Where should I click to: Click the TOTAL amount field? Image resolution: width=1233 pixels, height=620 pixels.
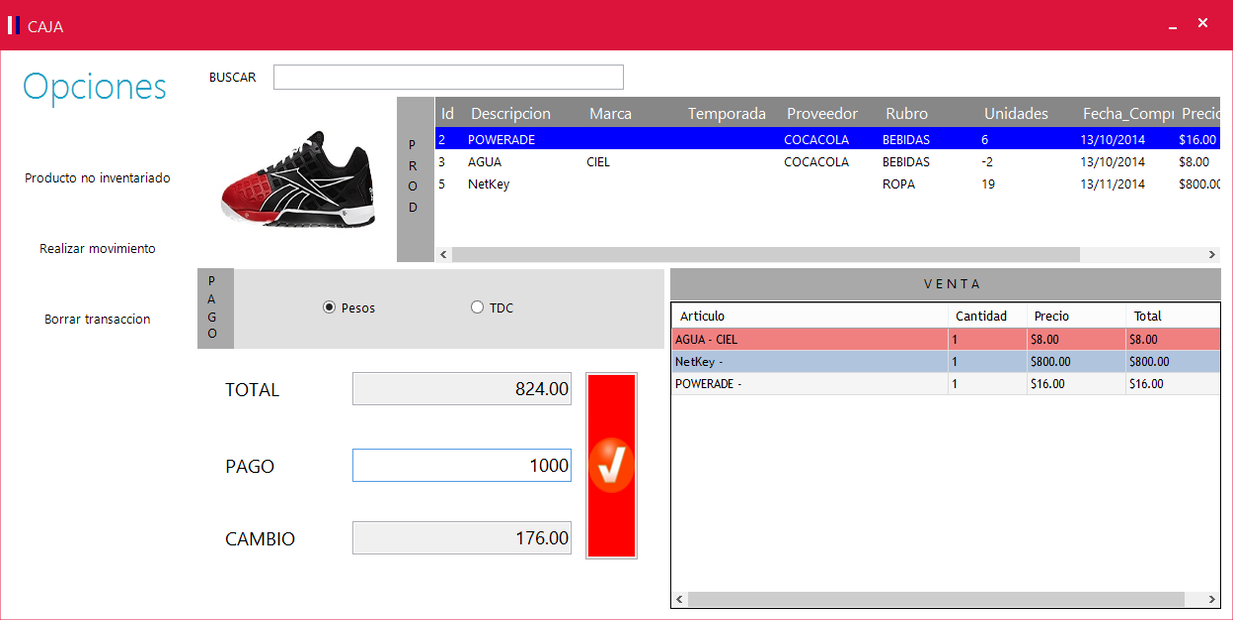coord(462,389)
